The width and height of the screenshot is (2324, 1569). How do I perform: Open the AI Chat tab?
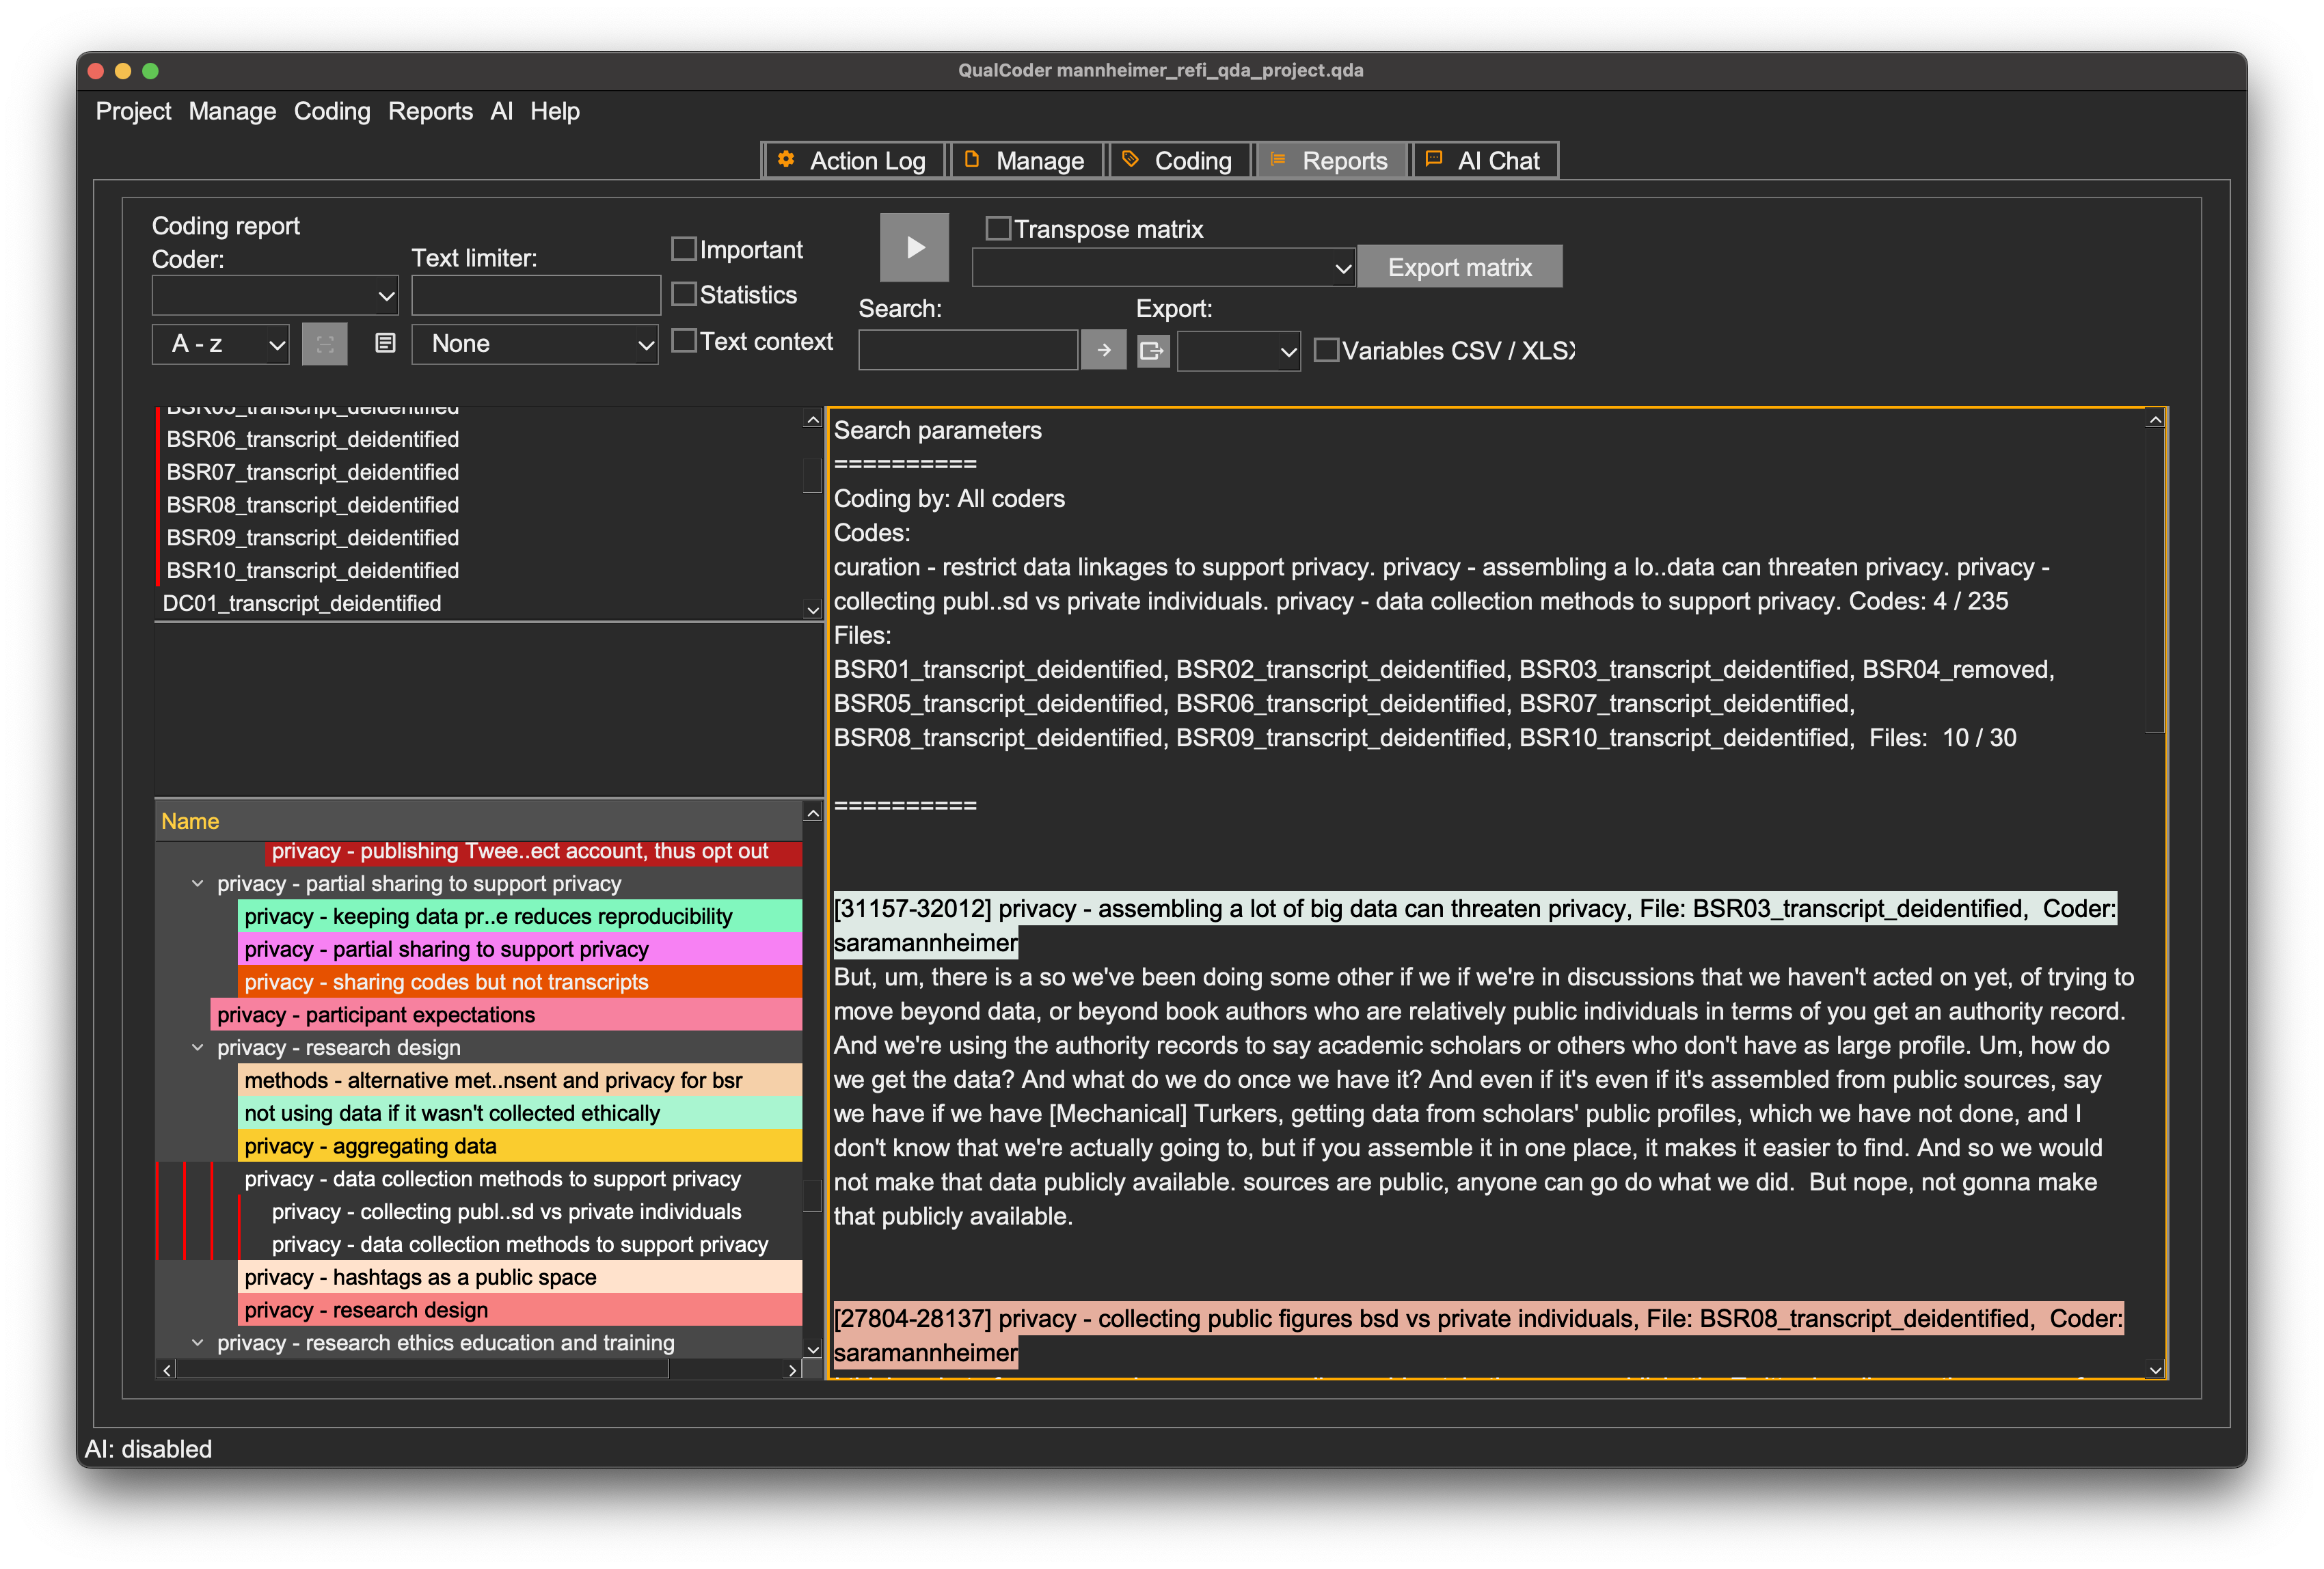pos(1484,161)
